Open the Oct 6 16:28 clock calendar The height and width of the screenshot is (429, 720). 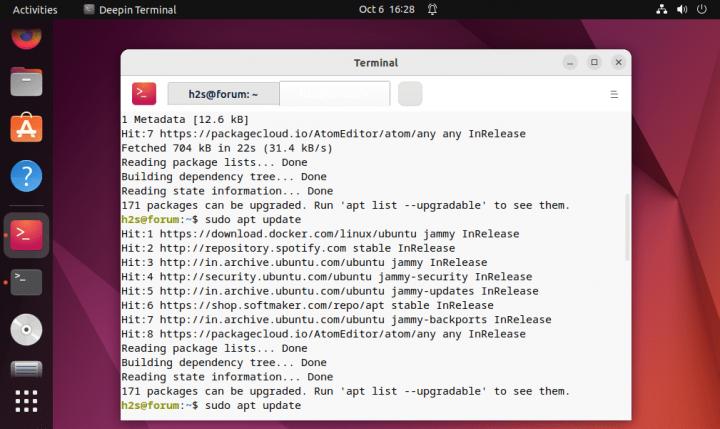pyautogui.click(x=386, y=10)
